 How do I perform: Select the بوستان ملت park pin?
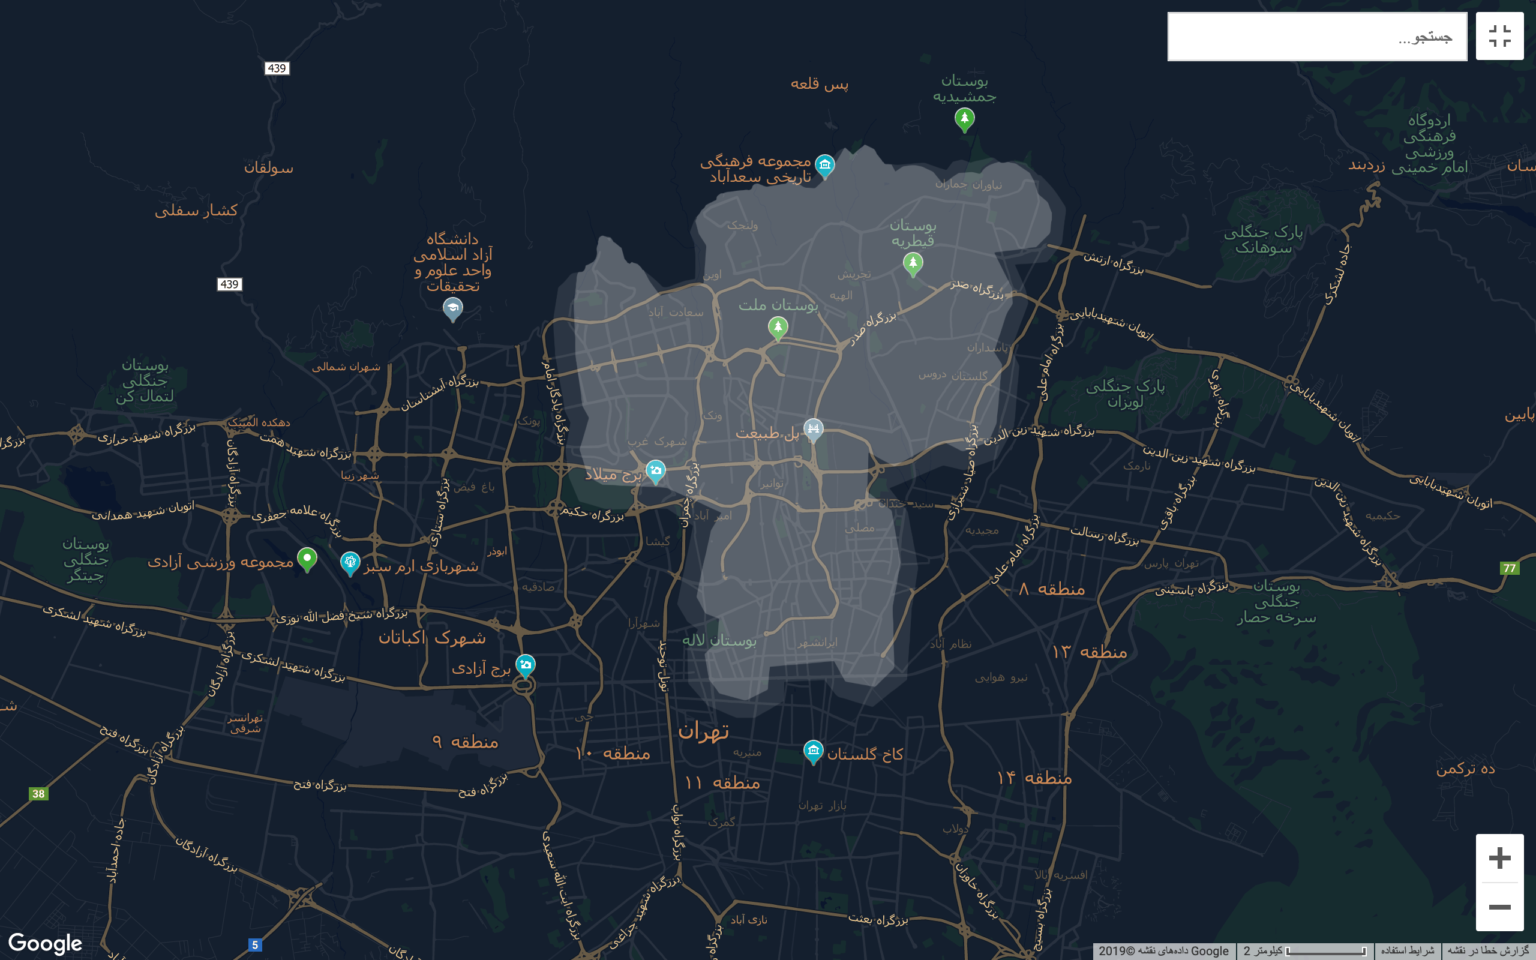click(777, 327)
